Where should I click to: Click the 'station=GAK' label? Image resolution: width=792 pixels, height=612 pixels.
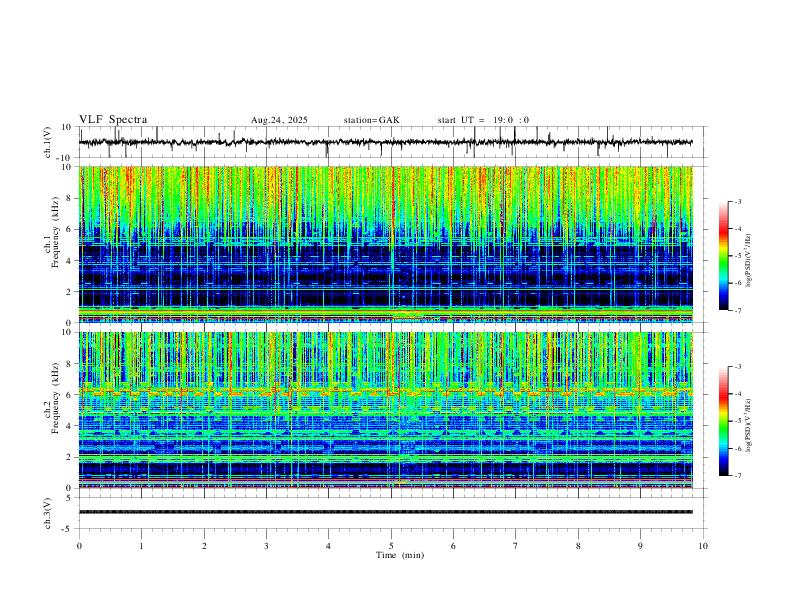pyautogui.click(x=371, y=120)
